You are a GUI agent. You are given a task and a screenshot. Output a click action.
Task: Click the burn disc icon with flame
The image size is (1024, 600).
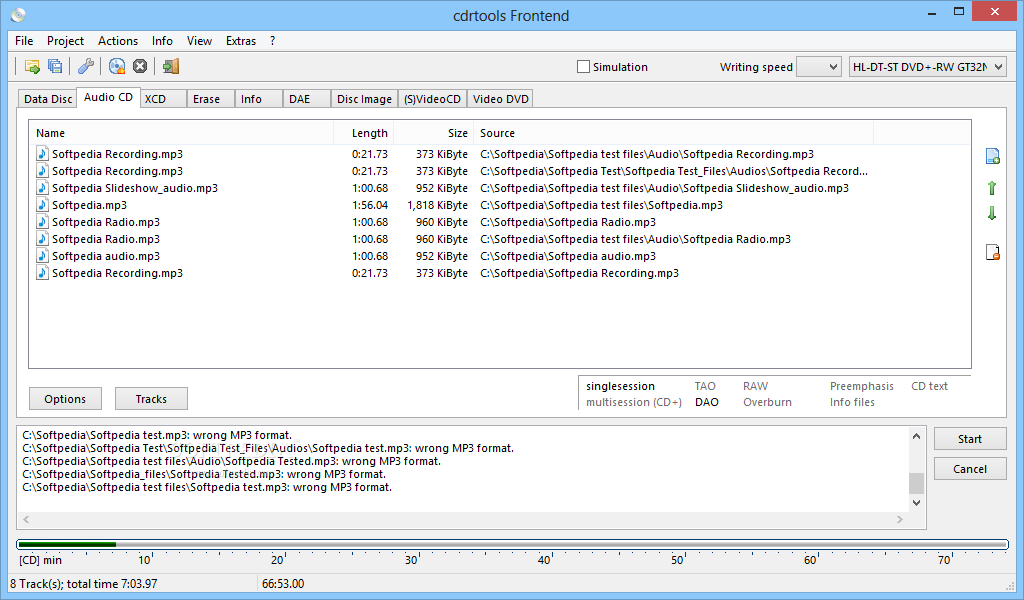[x=117, y=66]
